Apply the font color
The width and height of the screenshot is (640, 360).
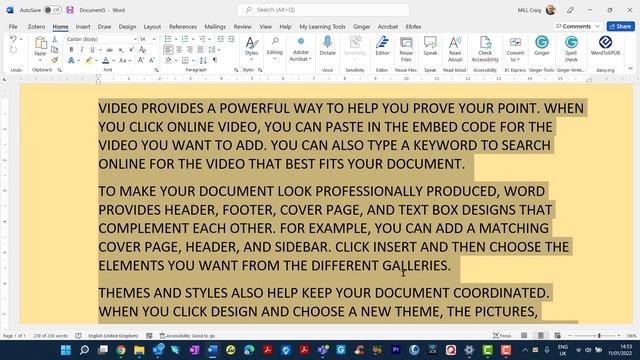point(105,60)
